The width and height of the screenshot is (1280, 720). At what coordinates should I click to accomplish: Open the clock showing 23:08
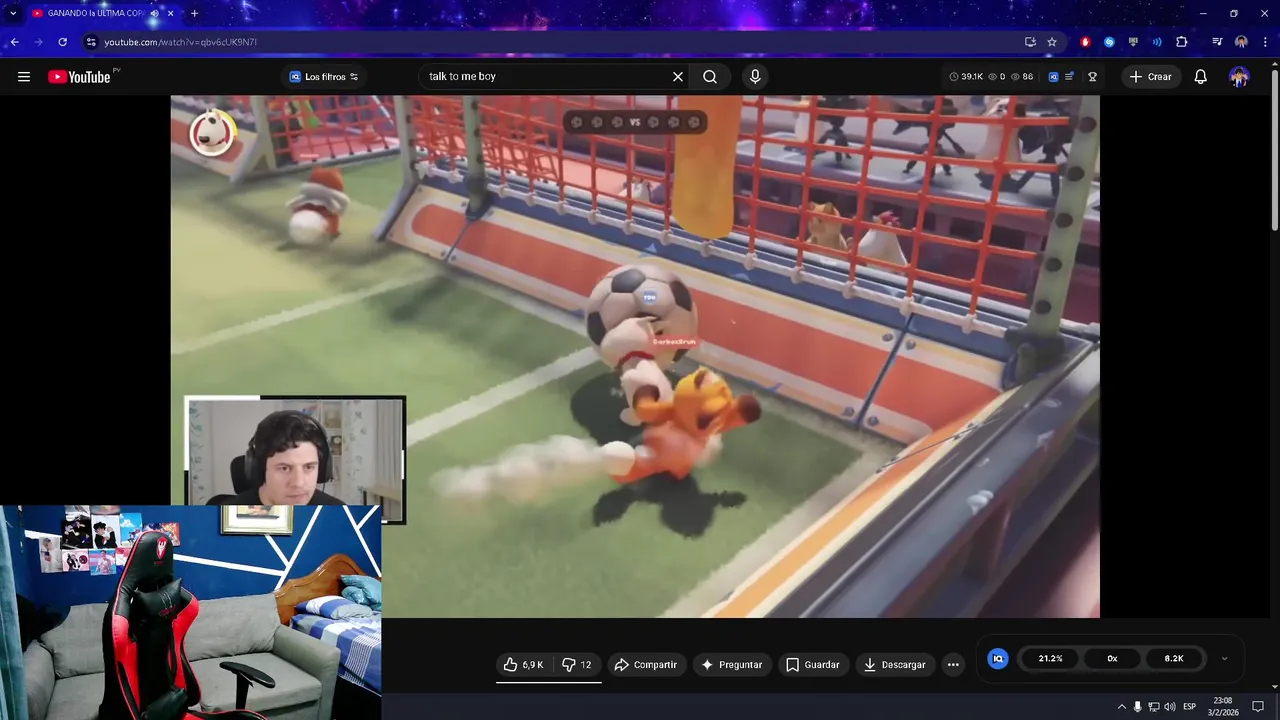tap(1223, 706)
